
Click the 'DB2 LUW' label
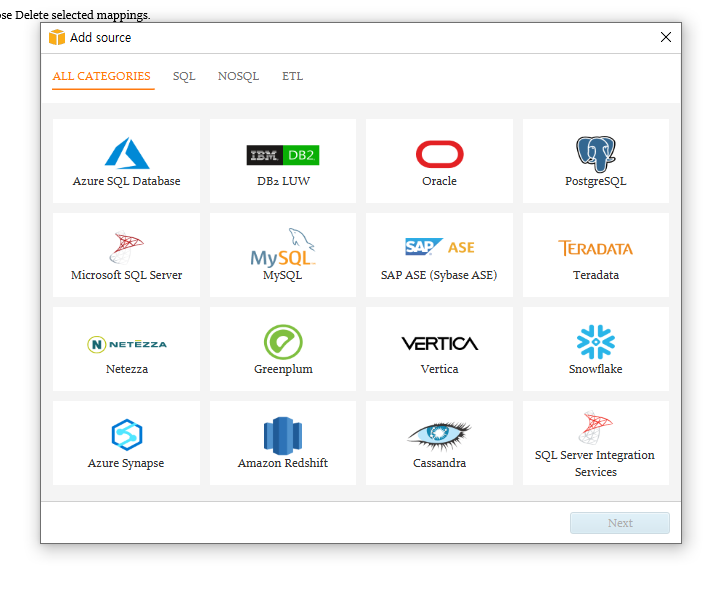[x=283, y=181]
